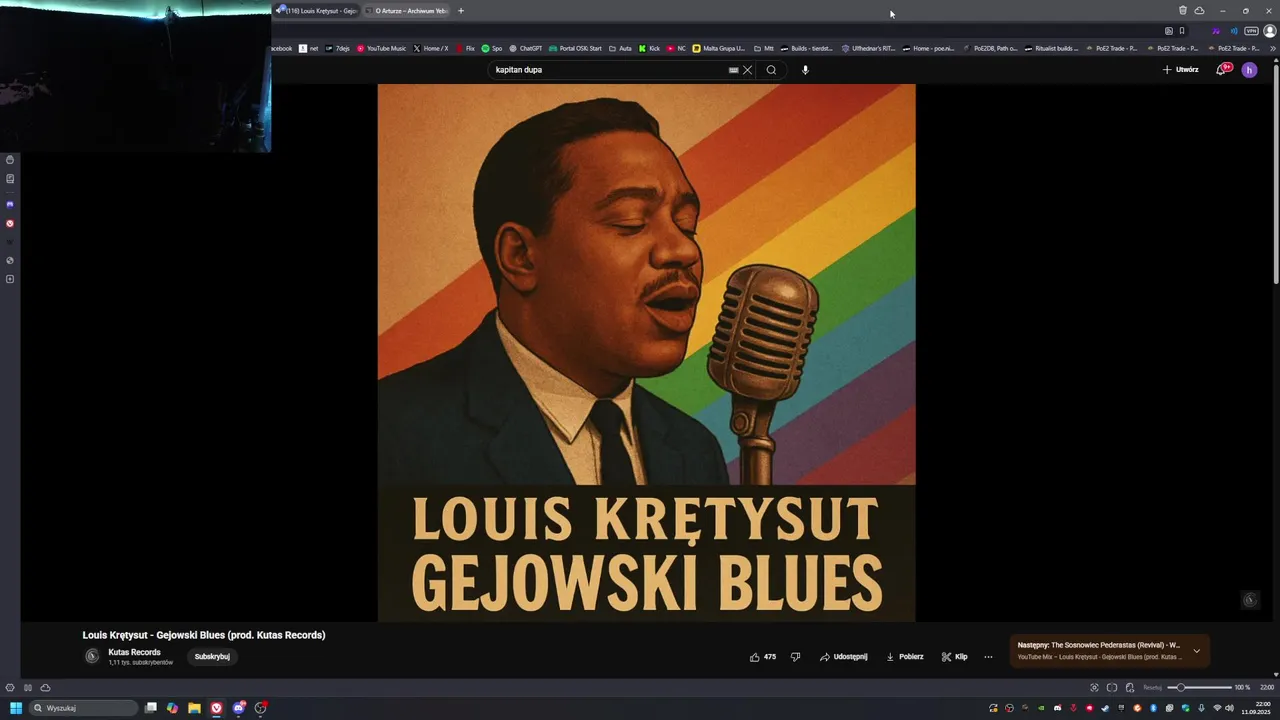Viewport: 1280px width, 720px height.
Task: Click the Vivaldi trash closed-tabs icon
Action: coord(1182,11)
